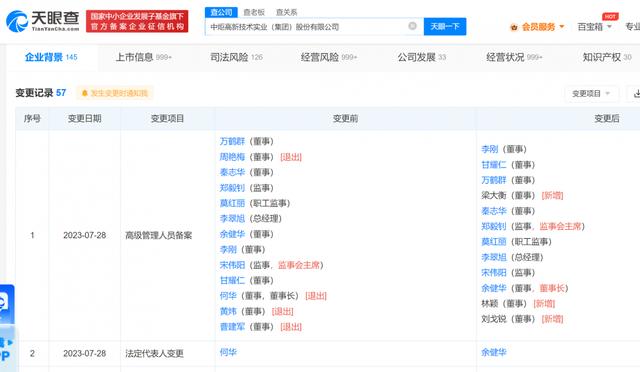Screen dimensions: 640x372
Task: Click the red 国家中小企业发展子基金旗下 banner
Action: coord(137,21)
